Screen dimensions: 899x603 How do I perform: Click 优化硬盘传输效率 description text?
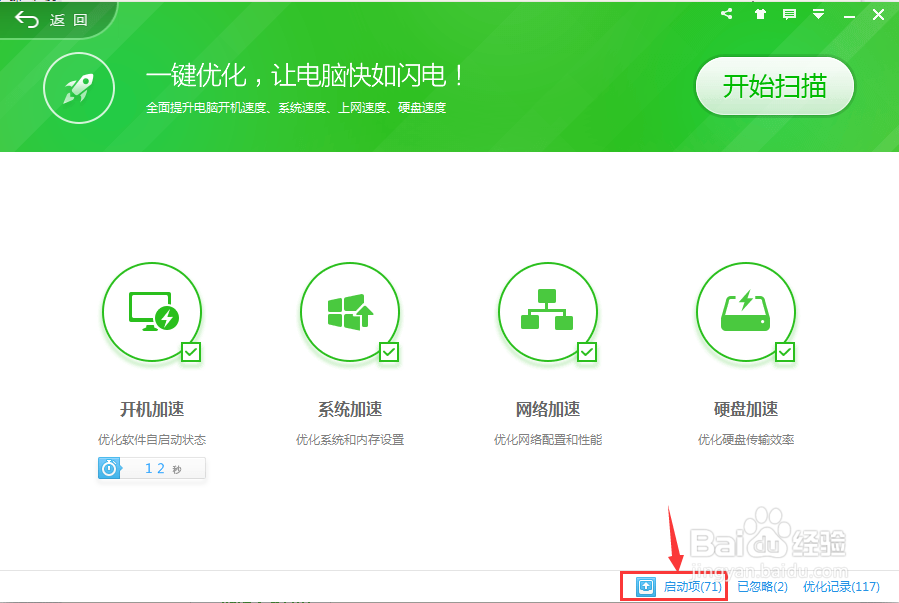tap(746, 440)
